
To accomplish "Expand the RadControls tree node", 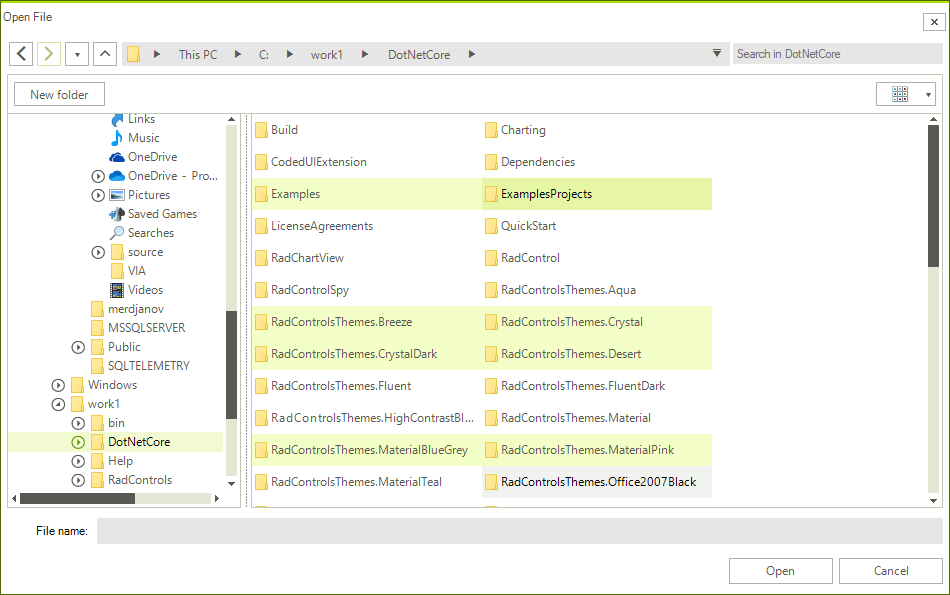I will click(x=78, y=479).
